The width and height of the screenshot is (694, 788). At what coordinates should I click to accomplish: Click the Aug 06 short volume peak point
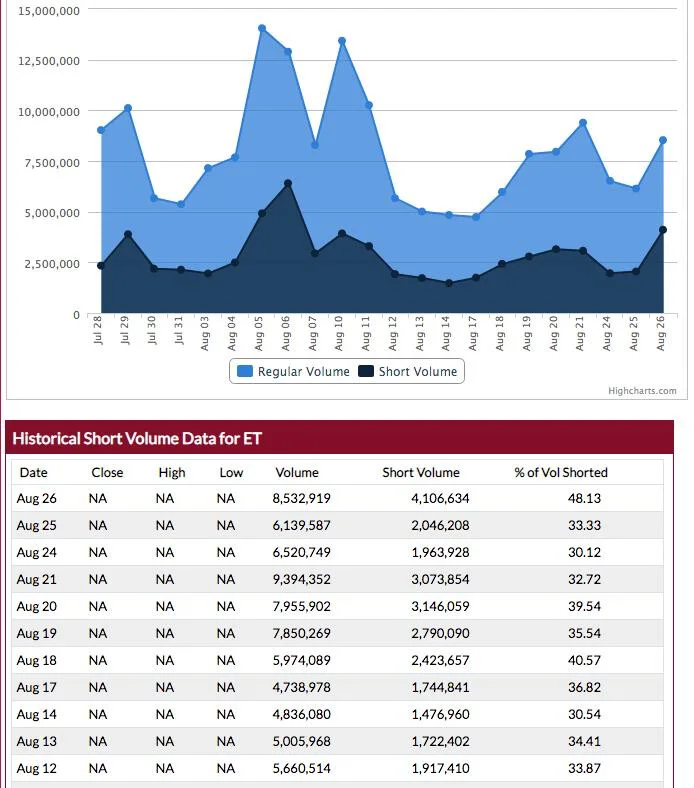[288, 183]
